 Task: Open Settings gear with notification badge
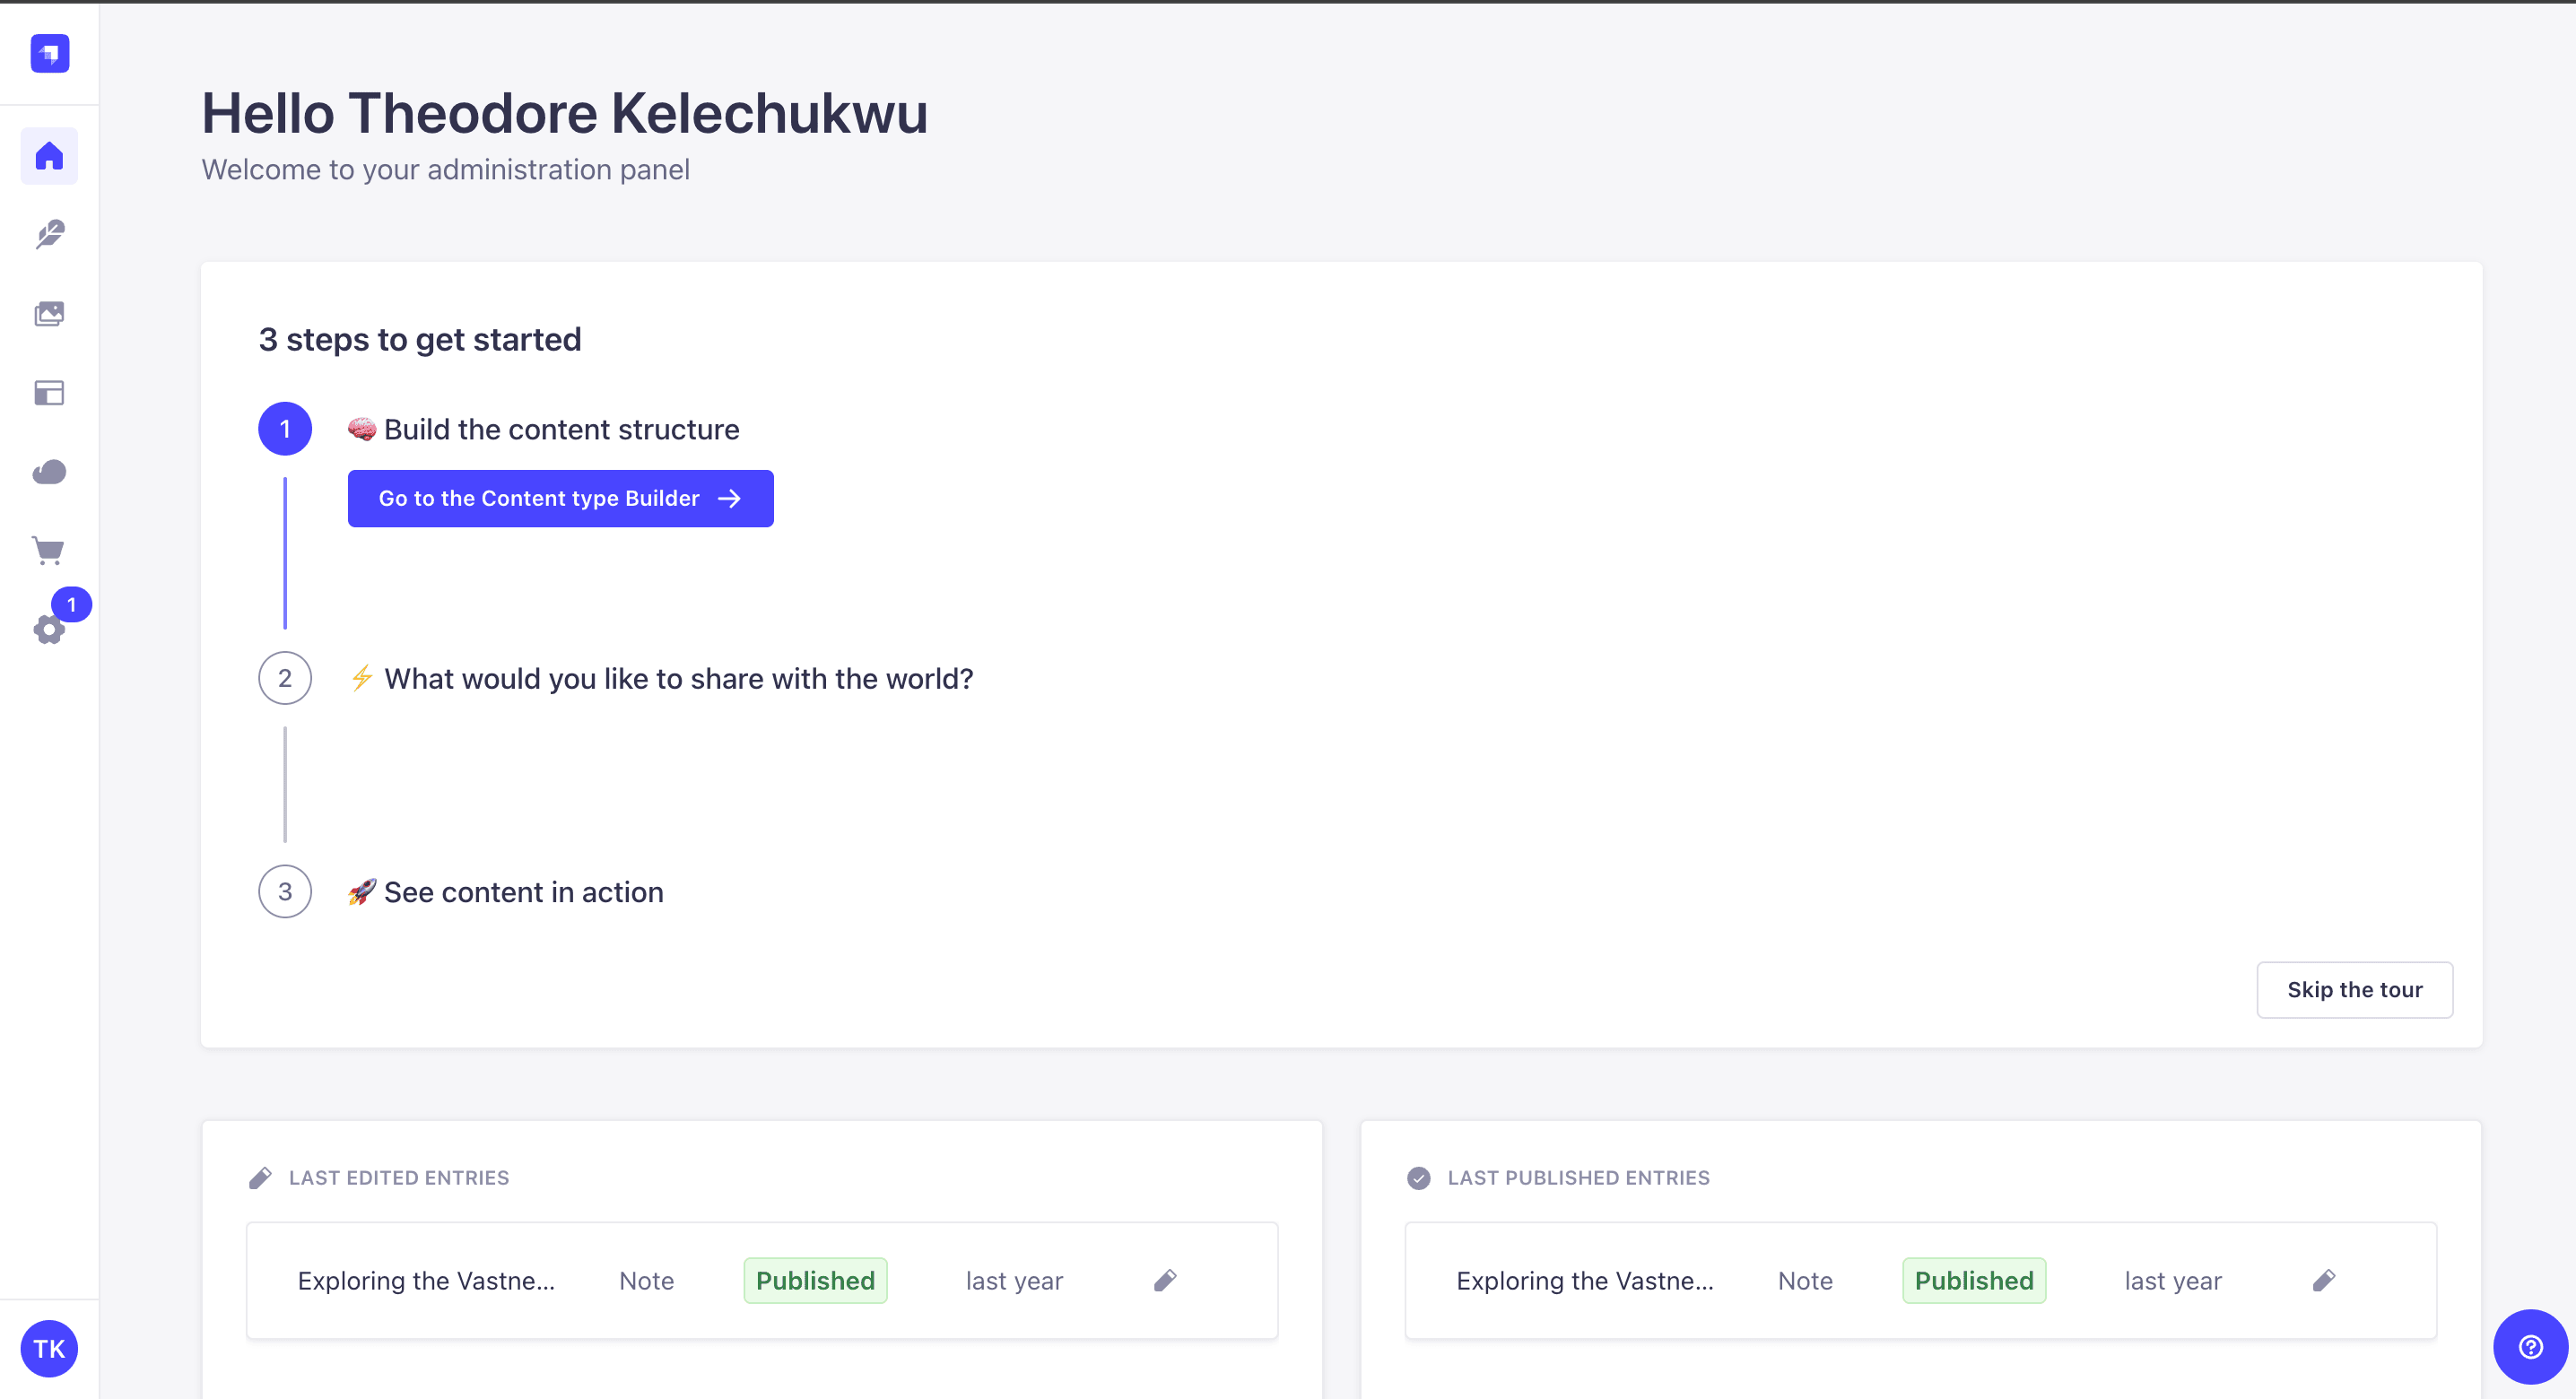coord(49,629)
